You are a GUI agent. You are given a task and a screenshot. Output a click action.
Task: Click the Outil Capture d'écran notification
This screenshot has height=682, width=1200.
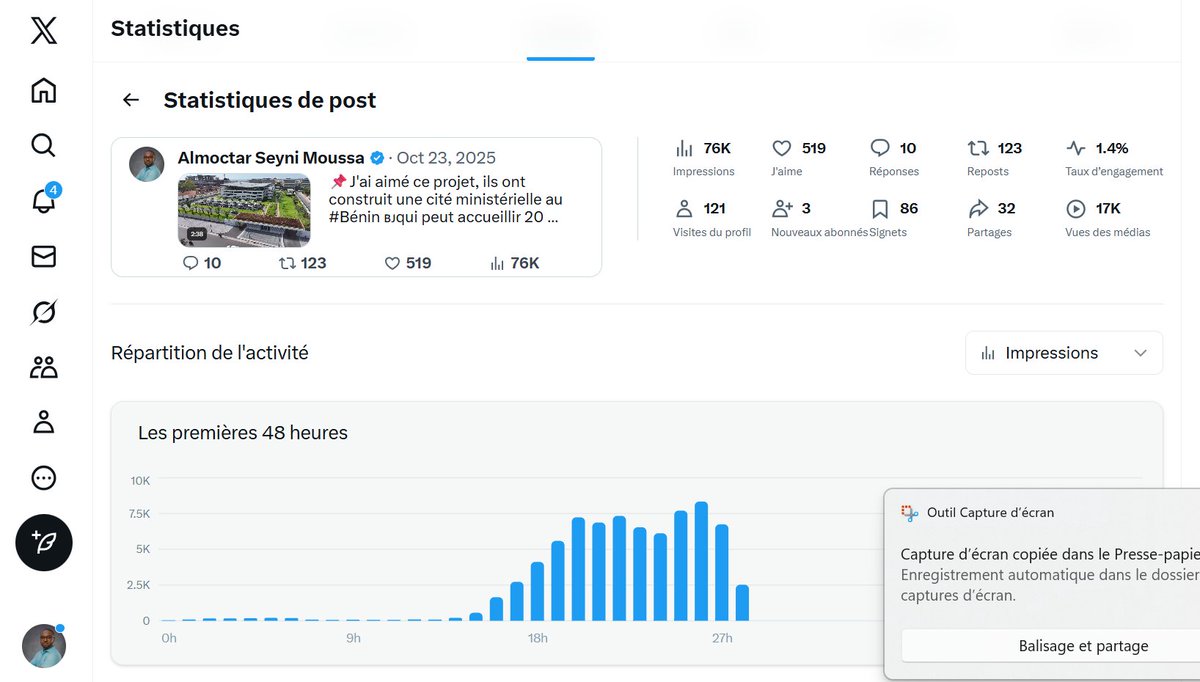coord(990,512)
